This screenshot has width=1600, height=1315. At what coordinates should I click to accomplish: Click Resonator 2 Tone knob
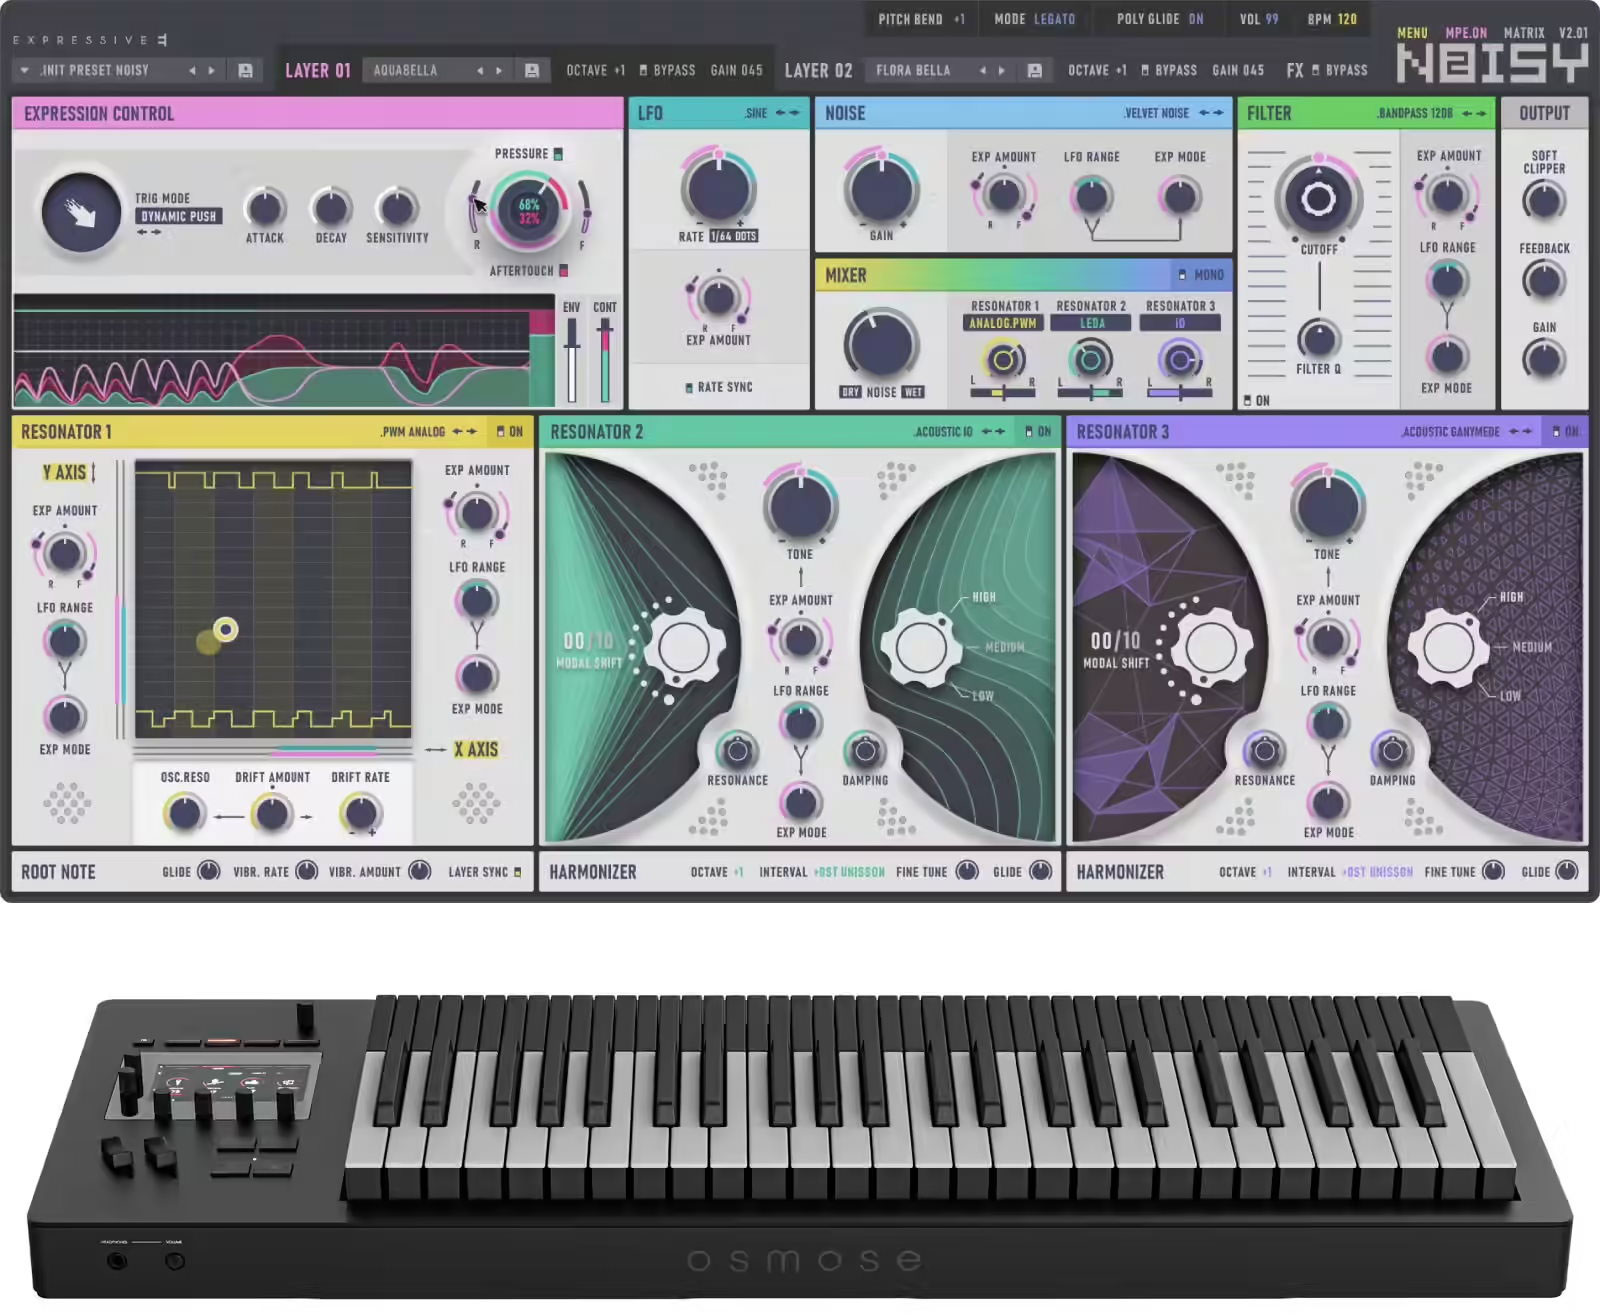click(x=800, y=505)
